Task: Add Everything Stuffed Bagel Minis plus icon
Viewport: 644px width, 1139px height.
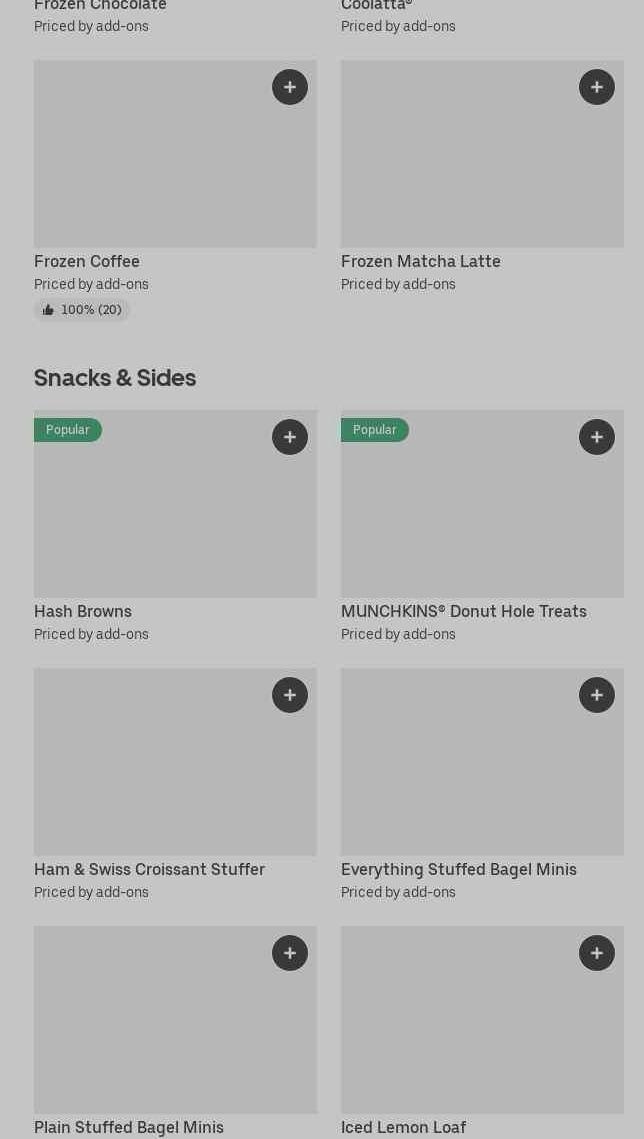Action: pyautogui.click(x=597, y=695)
